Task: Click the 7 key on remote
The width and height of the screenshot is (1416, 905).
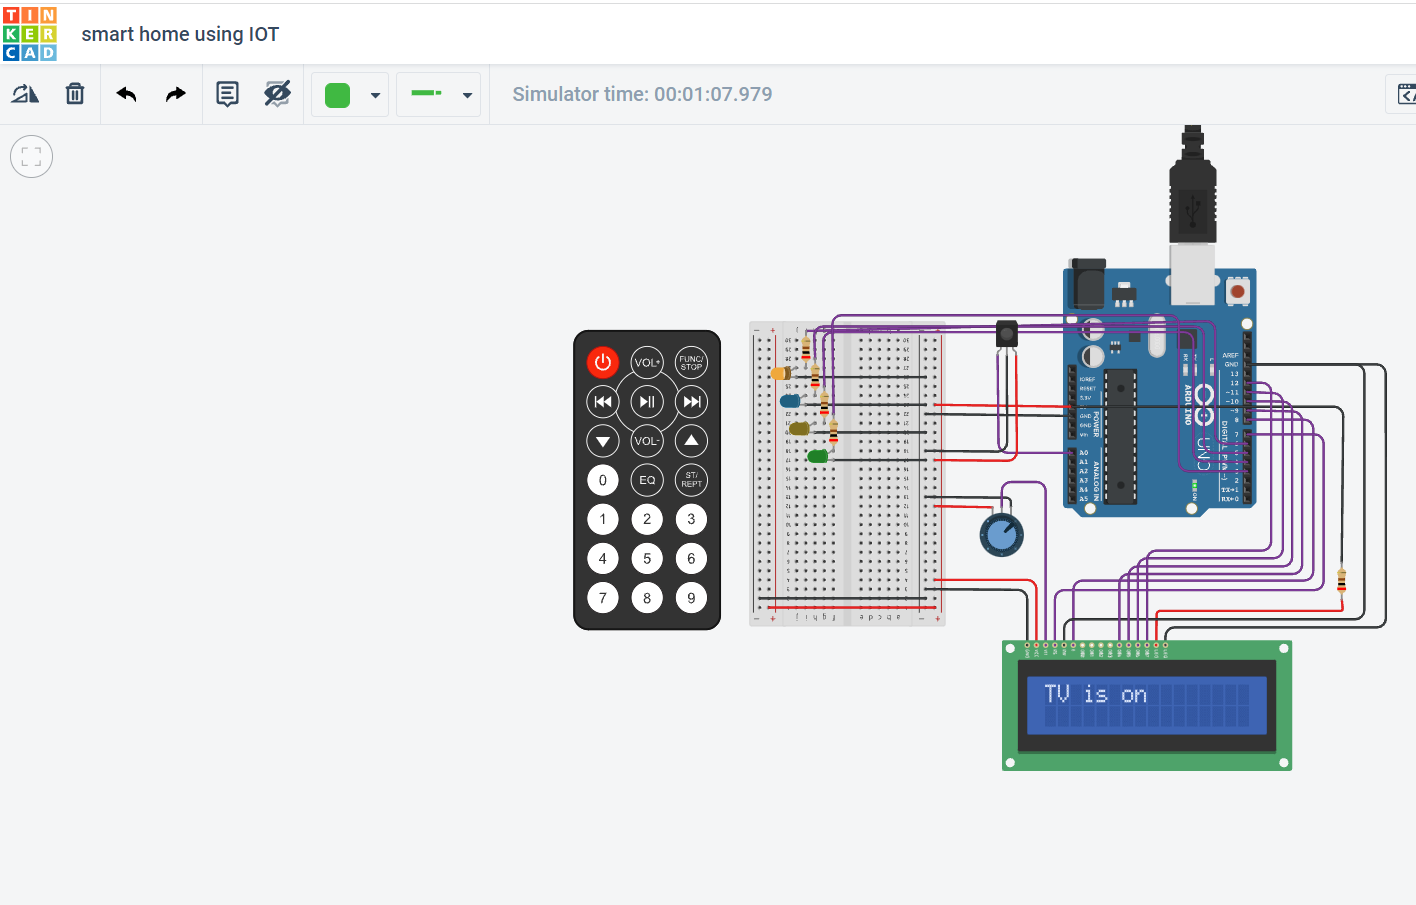Action: (x=603, y=598)
